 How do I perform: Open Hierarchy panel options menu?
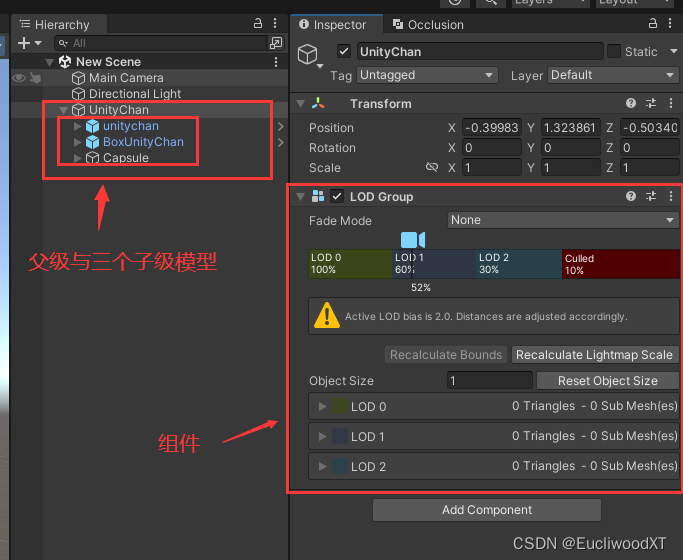pos(275,23)
